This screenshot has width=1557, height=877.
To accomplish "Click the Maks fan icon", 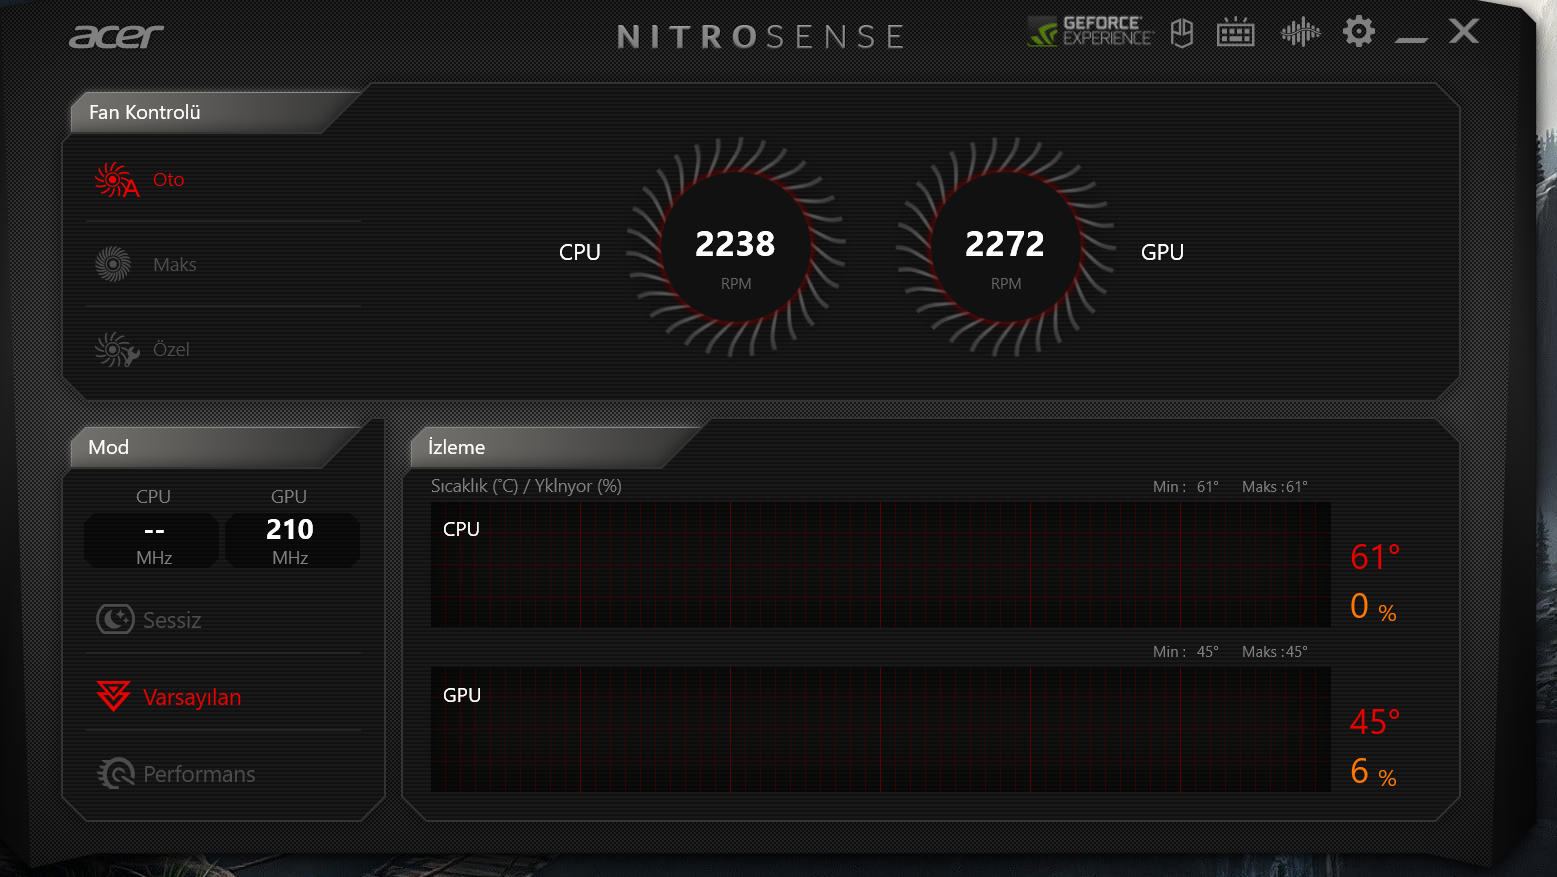I will [x=113, y=264].
